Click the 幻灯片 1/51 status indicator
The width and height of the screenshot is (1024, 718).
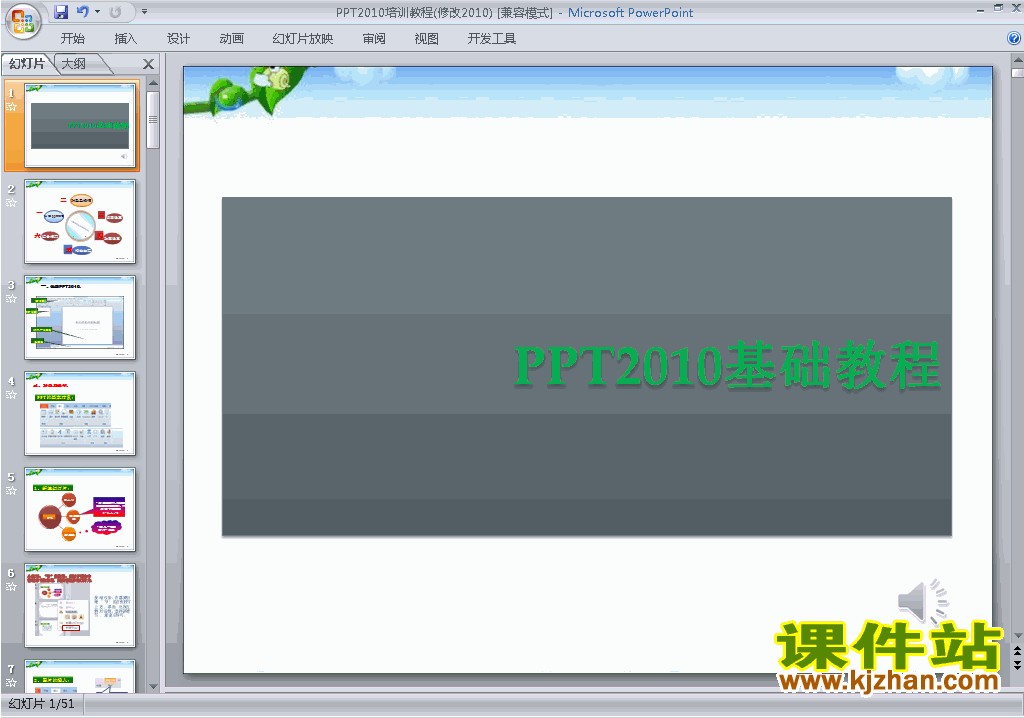point(42,704)
